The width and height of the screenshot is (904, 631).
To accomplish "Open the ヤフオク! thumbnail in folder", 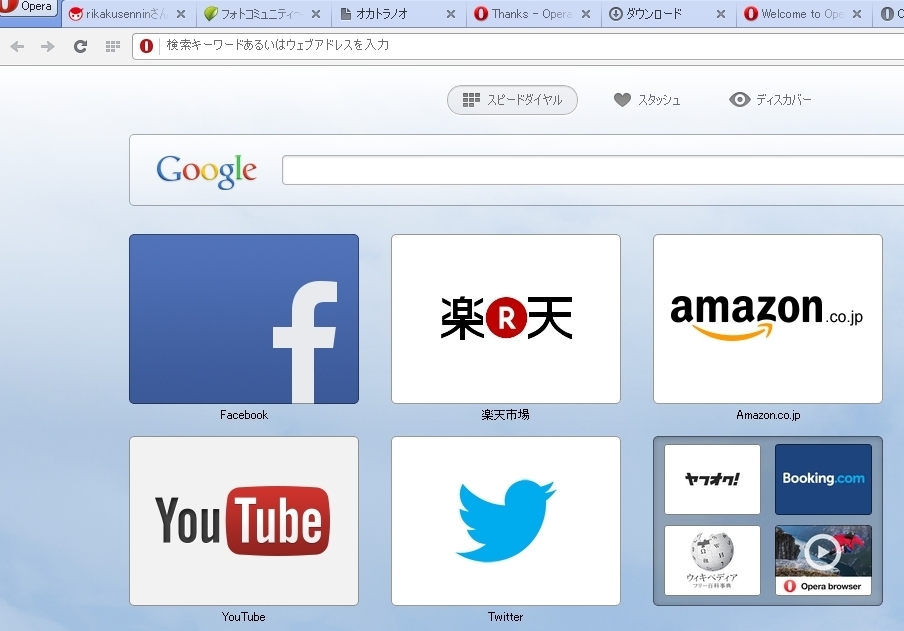I will 712,479.
